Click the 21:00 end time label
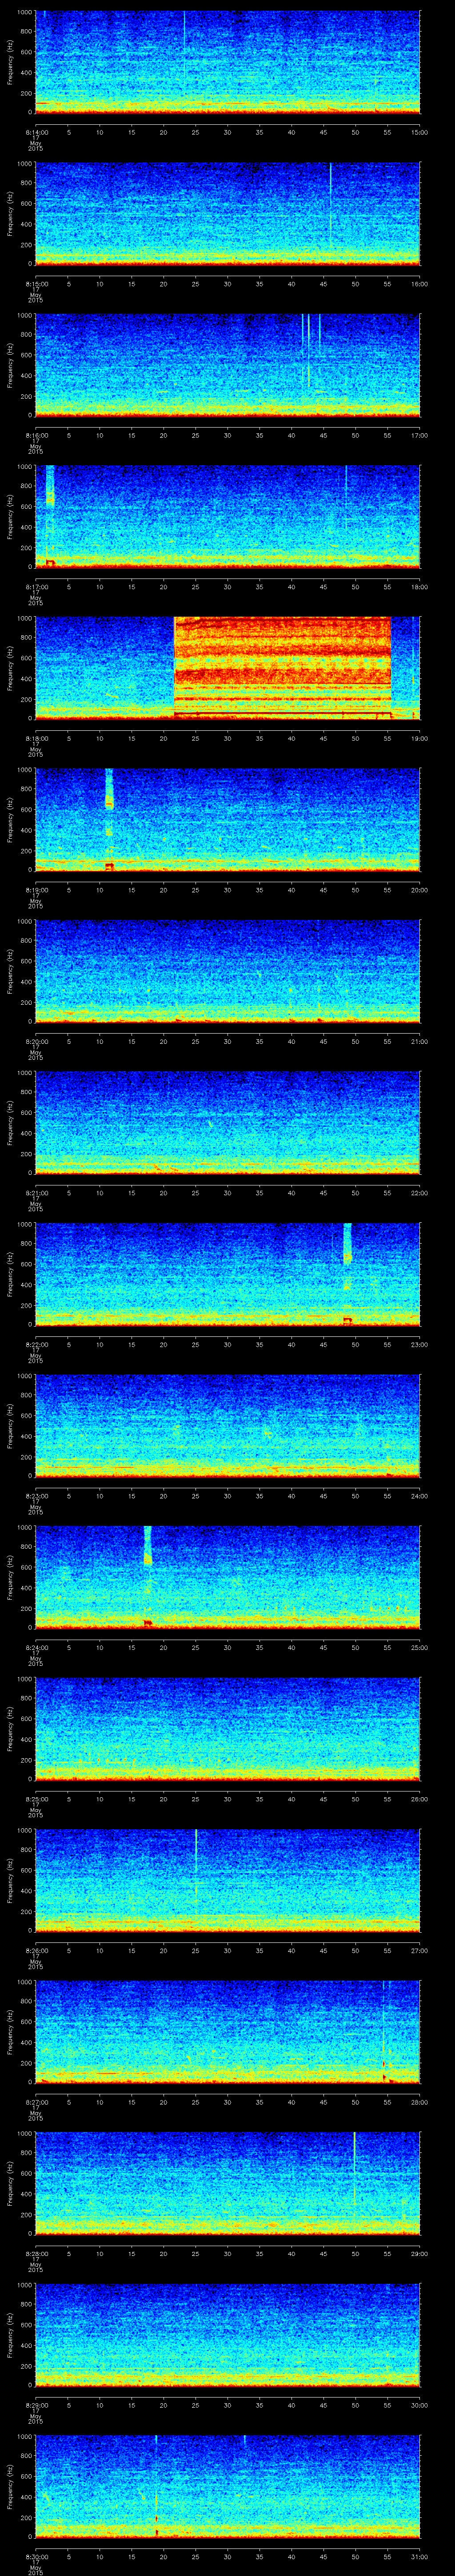Viewport: 455px width, 2576px height. pyautogui.click(x=420, y=1041)
